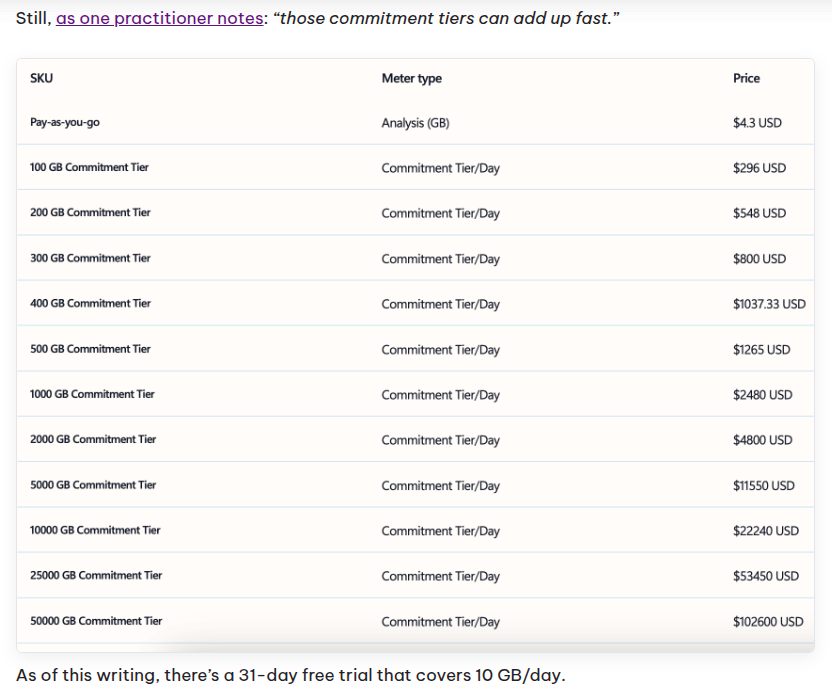Click the '$11550 USD' price cell
832x691 pixels.
pos(764,485)
